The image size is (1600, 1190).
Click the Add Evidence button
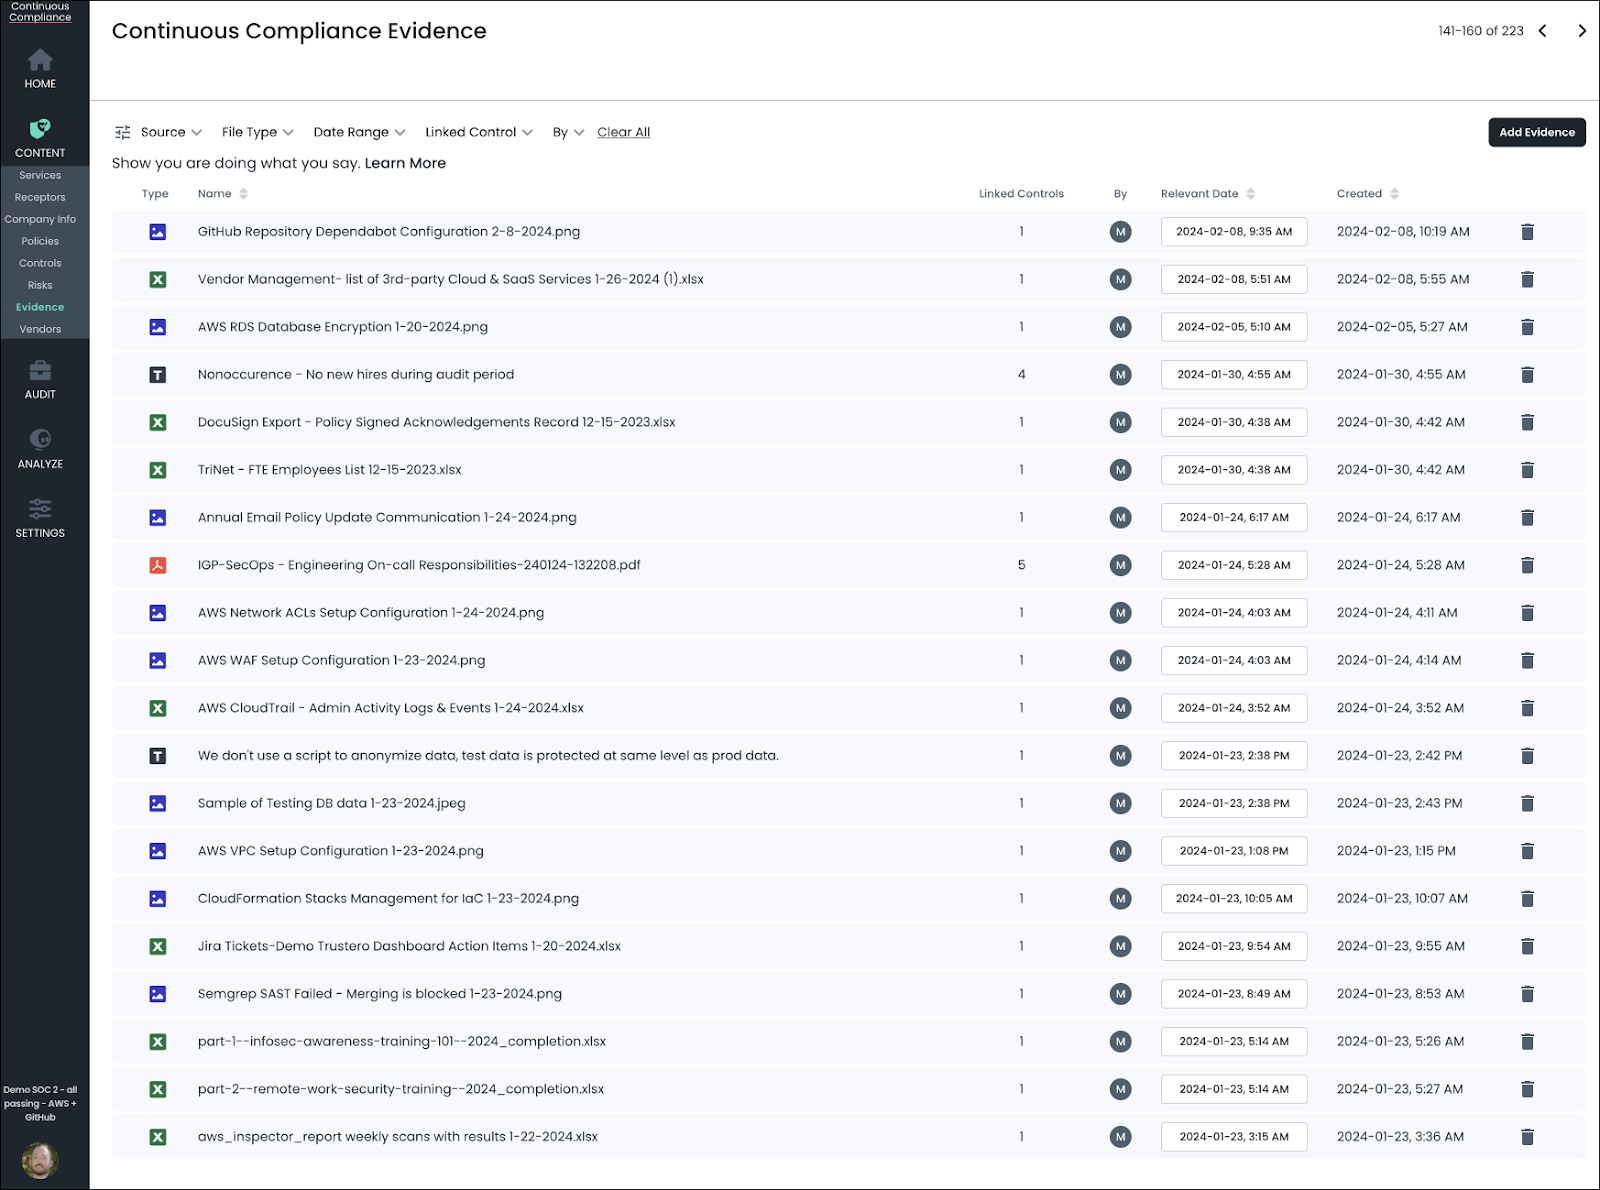[1536, 132]
